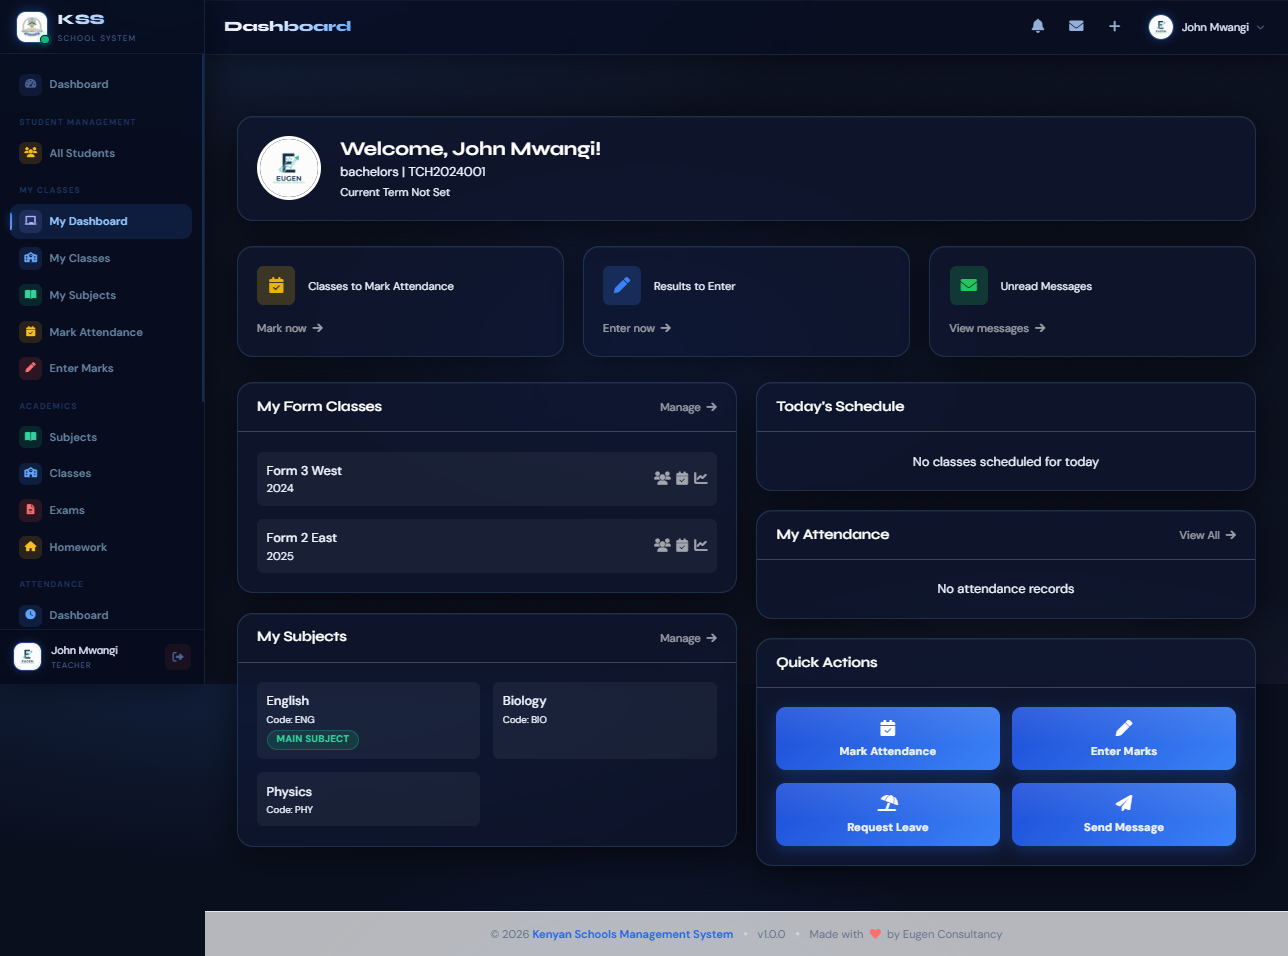Open performance chart icon for Form 2 East
1288x956 pixels.
(x=701, y=545)
